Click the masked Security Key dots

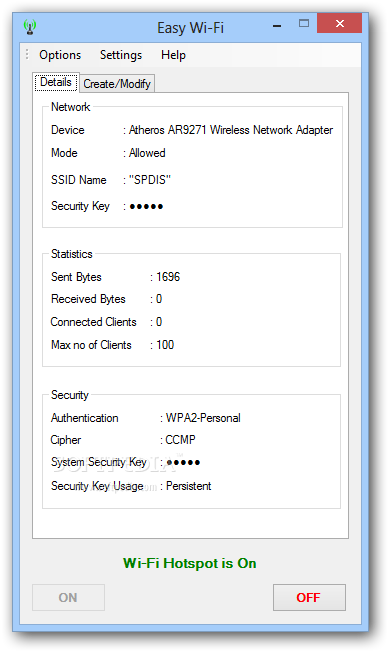[146, 206]
